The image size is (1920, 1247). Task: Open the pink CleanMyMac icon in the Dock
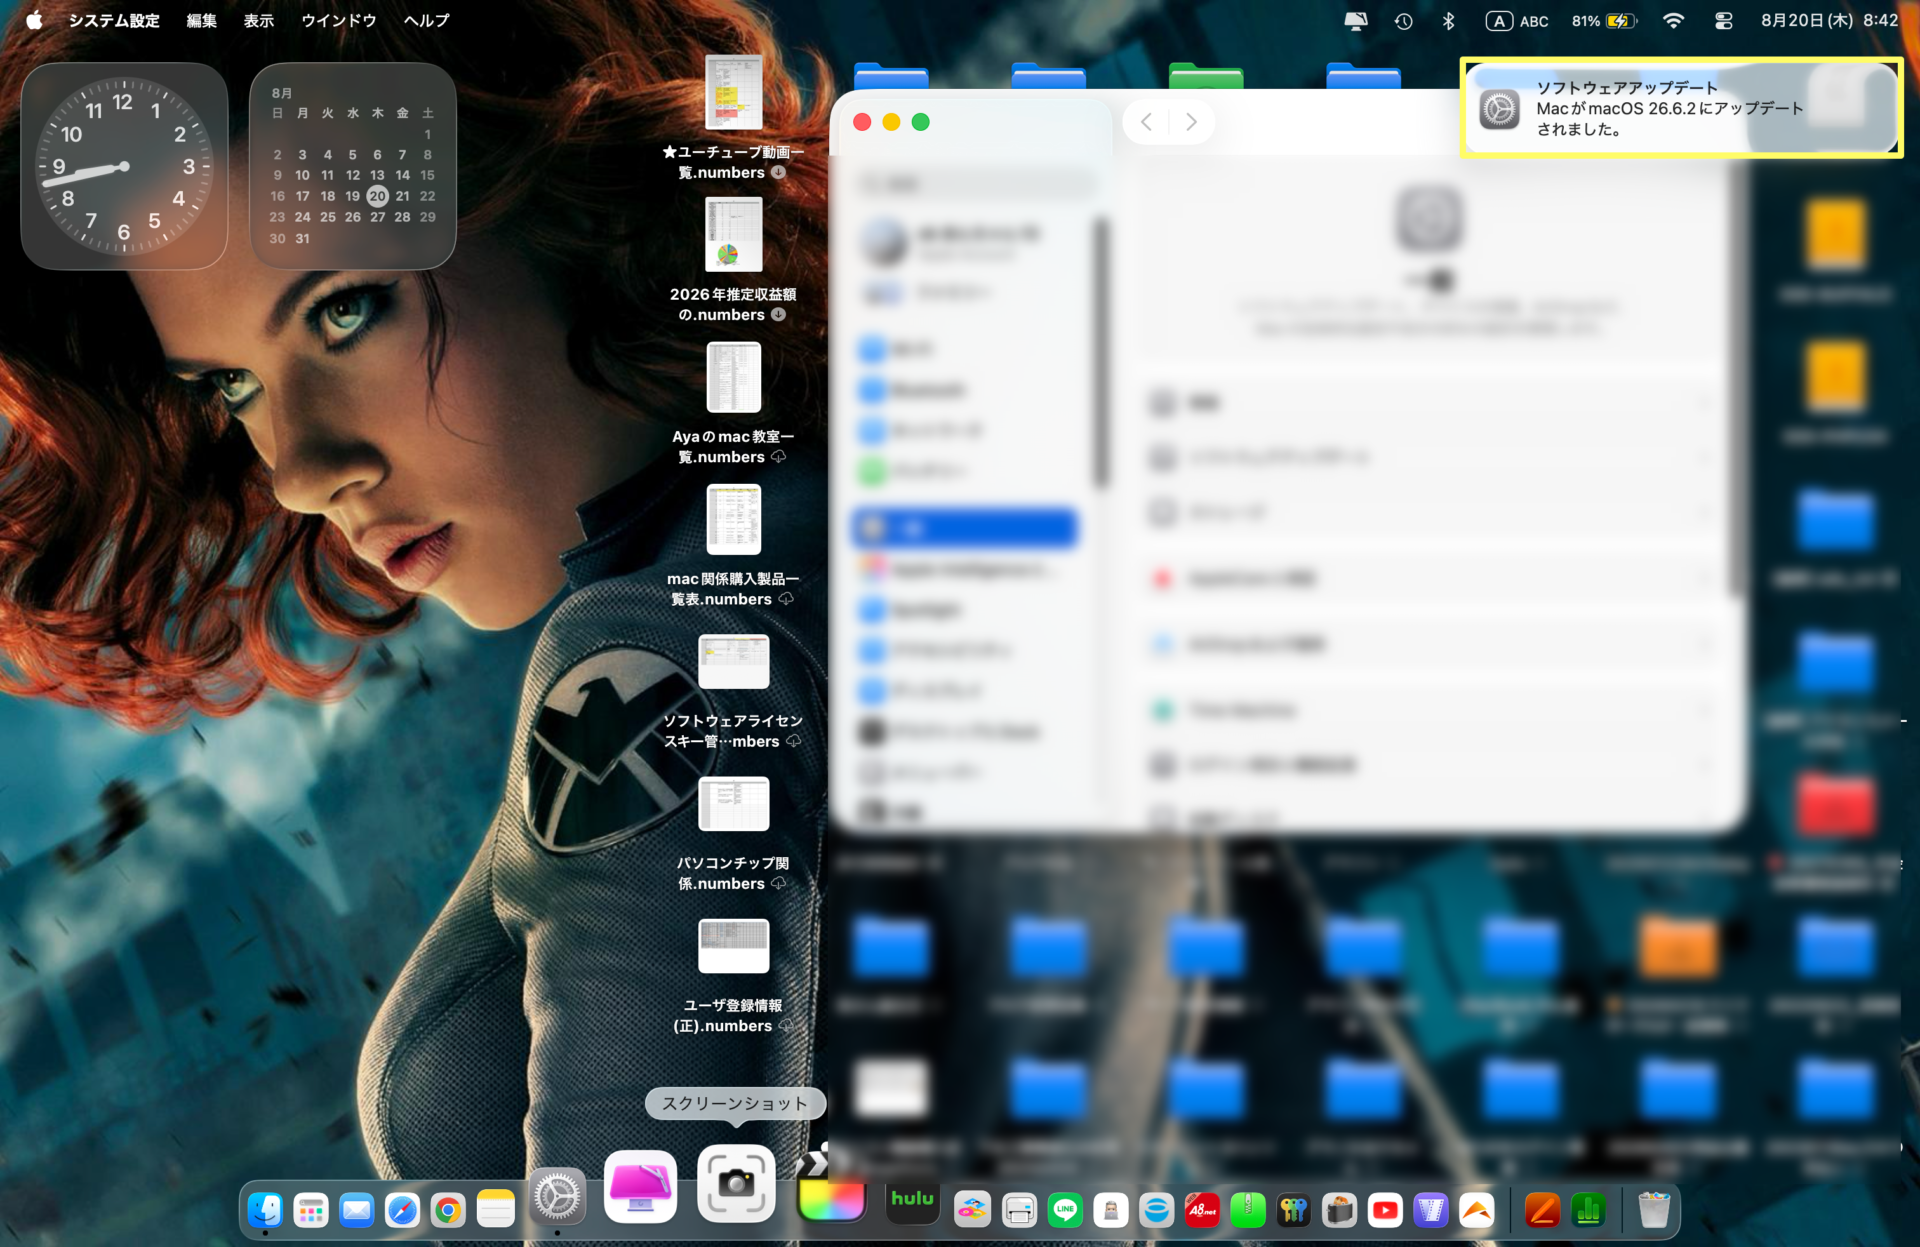(640, 1185)
